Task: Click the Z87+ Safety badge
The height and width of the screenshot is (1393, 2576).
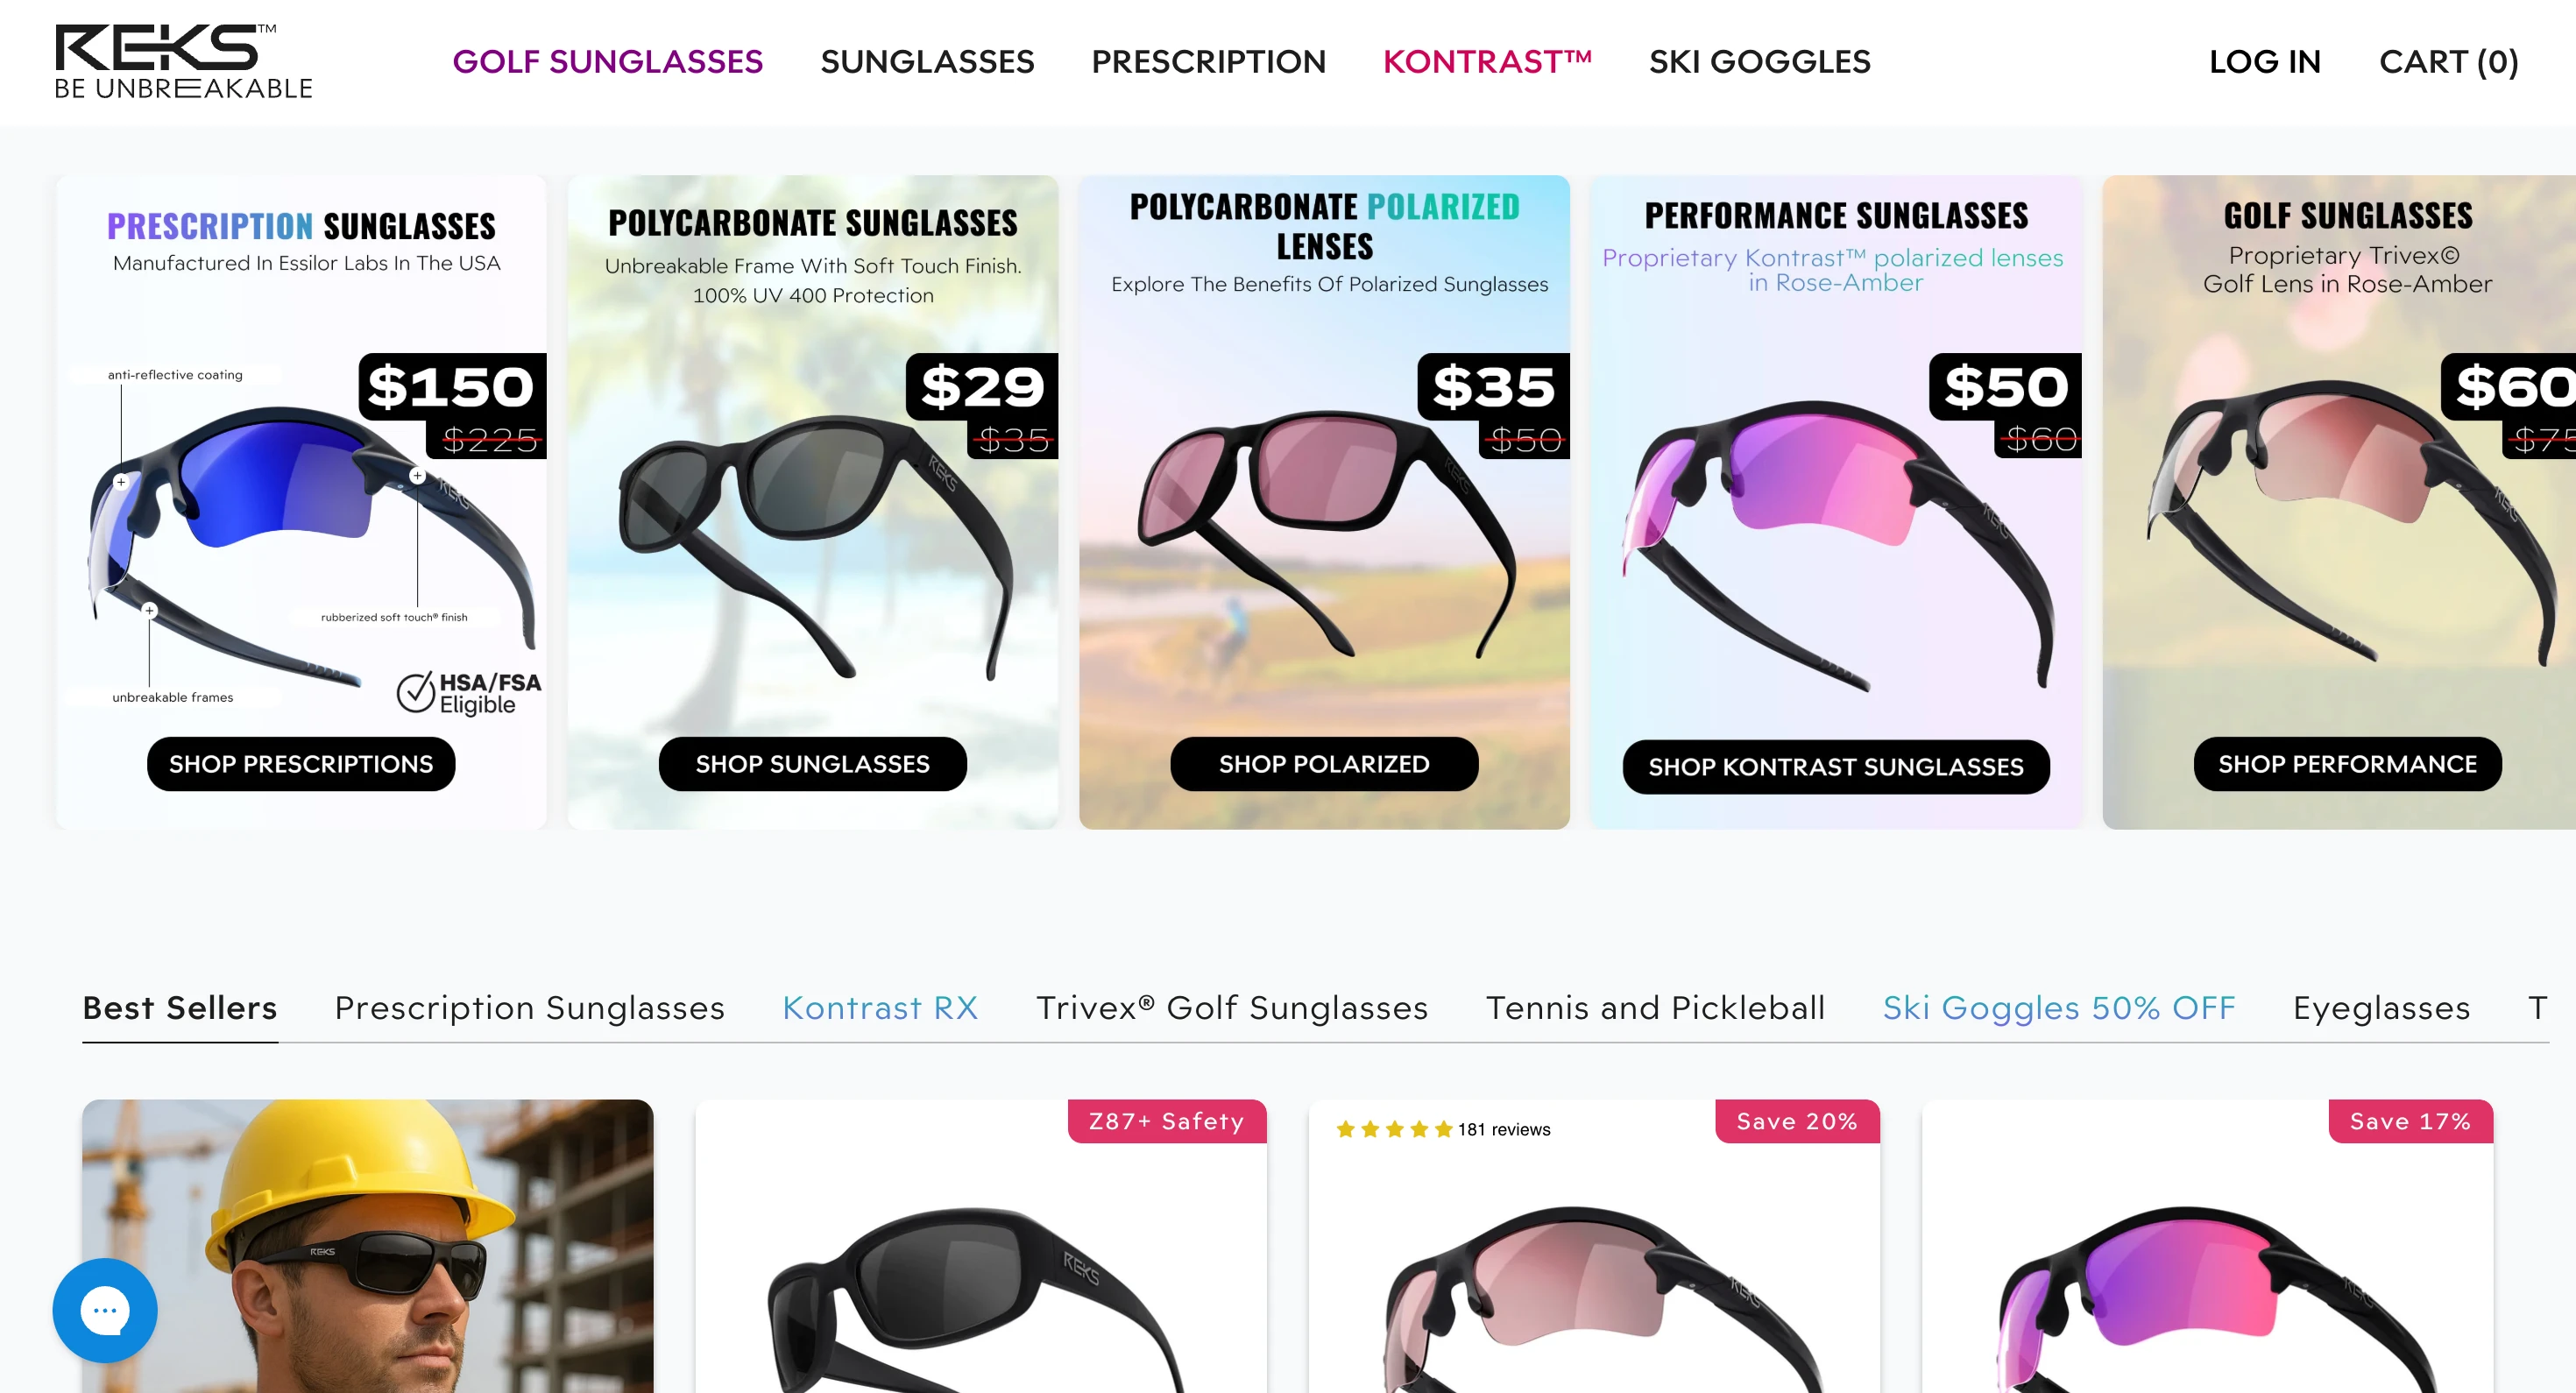Action: tap(1167, 1121)
